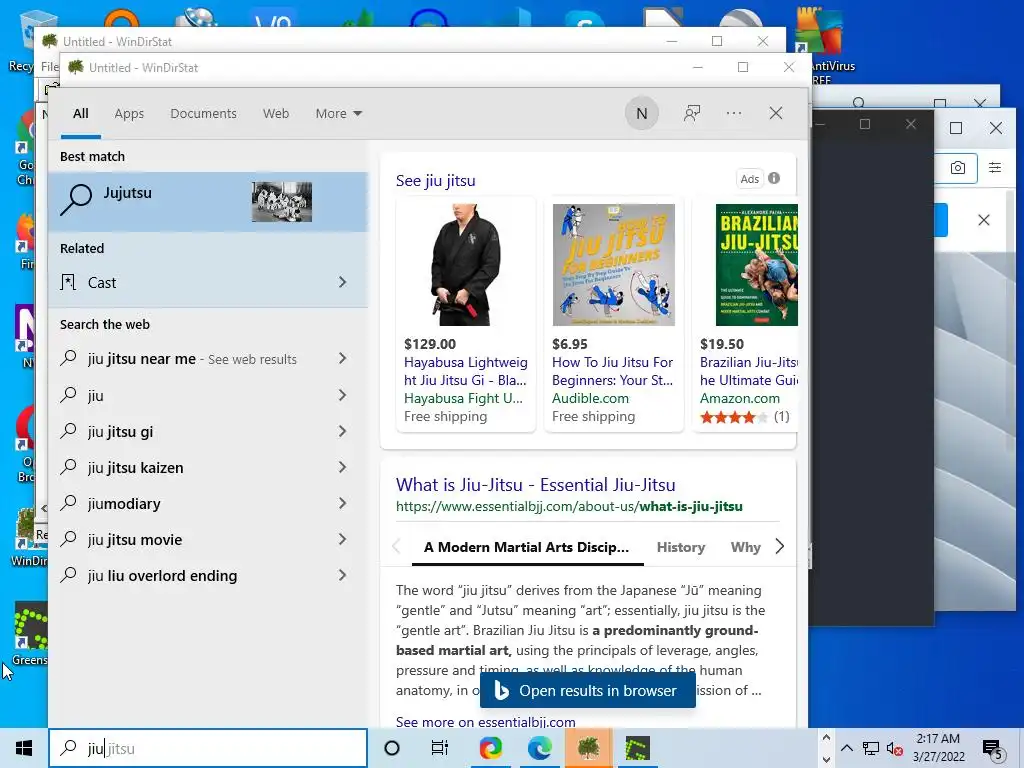
Task: Click the Cortana circle icon in taskbar
Action: tap(392, 748)
